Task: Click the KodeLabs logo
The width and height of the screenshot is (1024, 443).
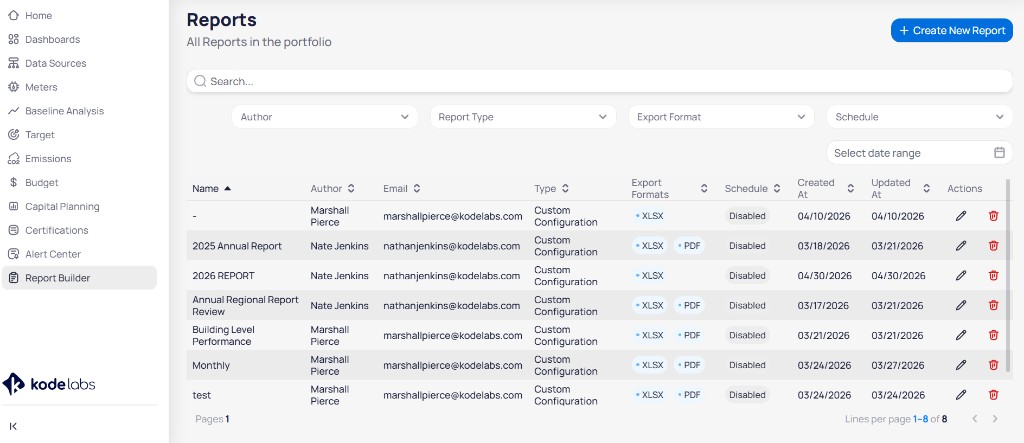Action: [x=49, y=384]
